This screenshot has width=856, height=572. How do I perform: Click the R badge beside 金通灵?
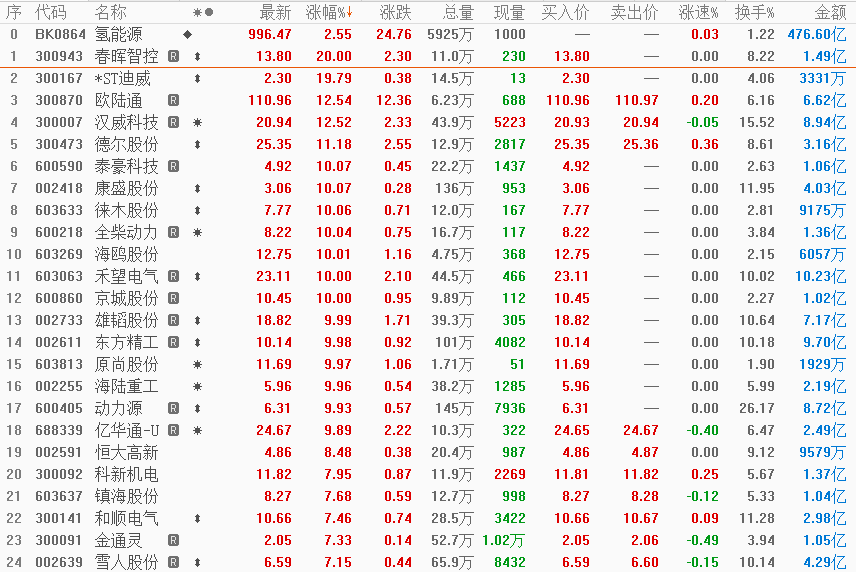click(x=174, y=540)
